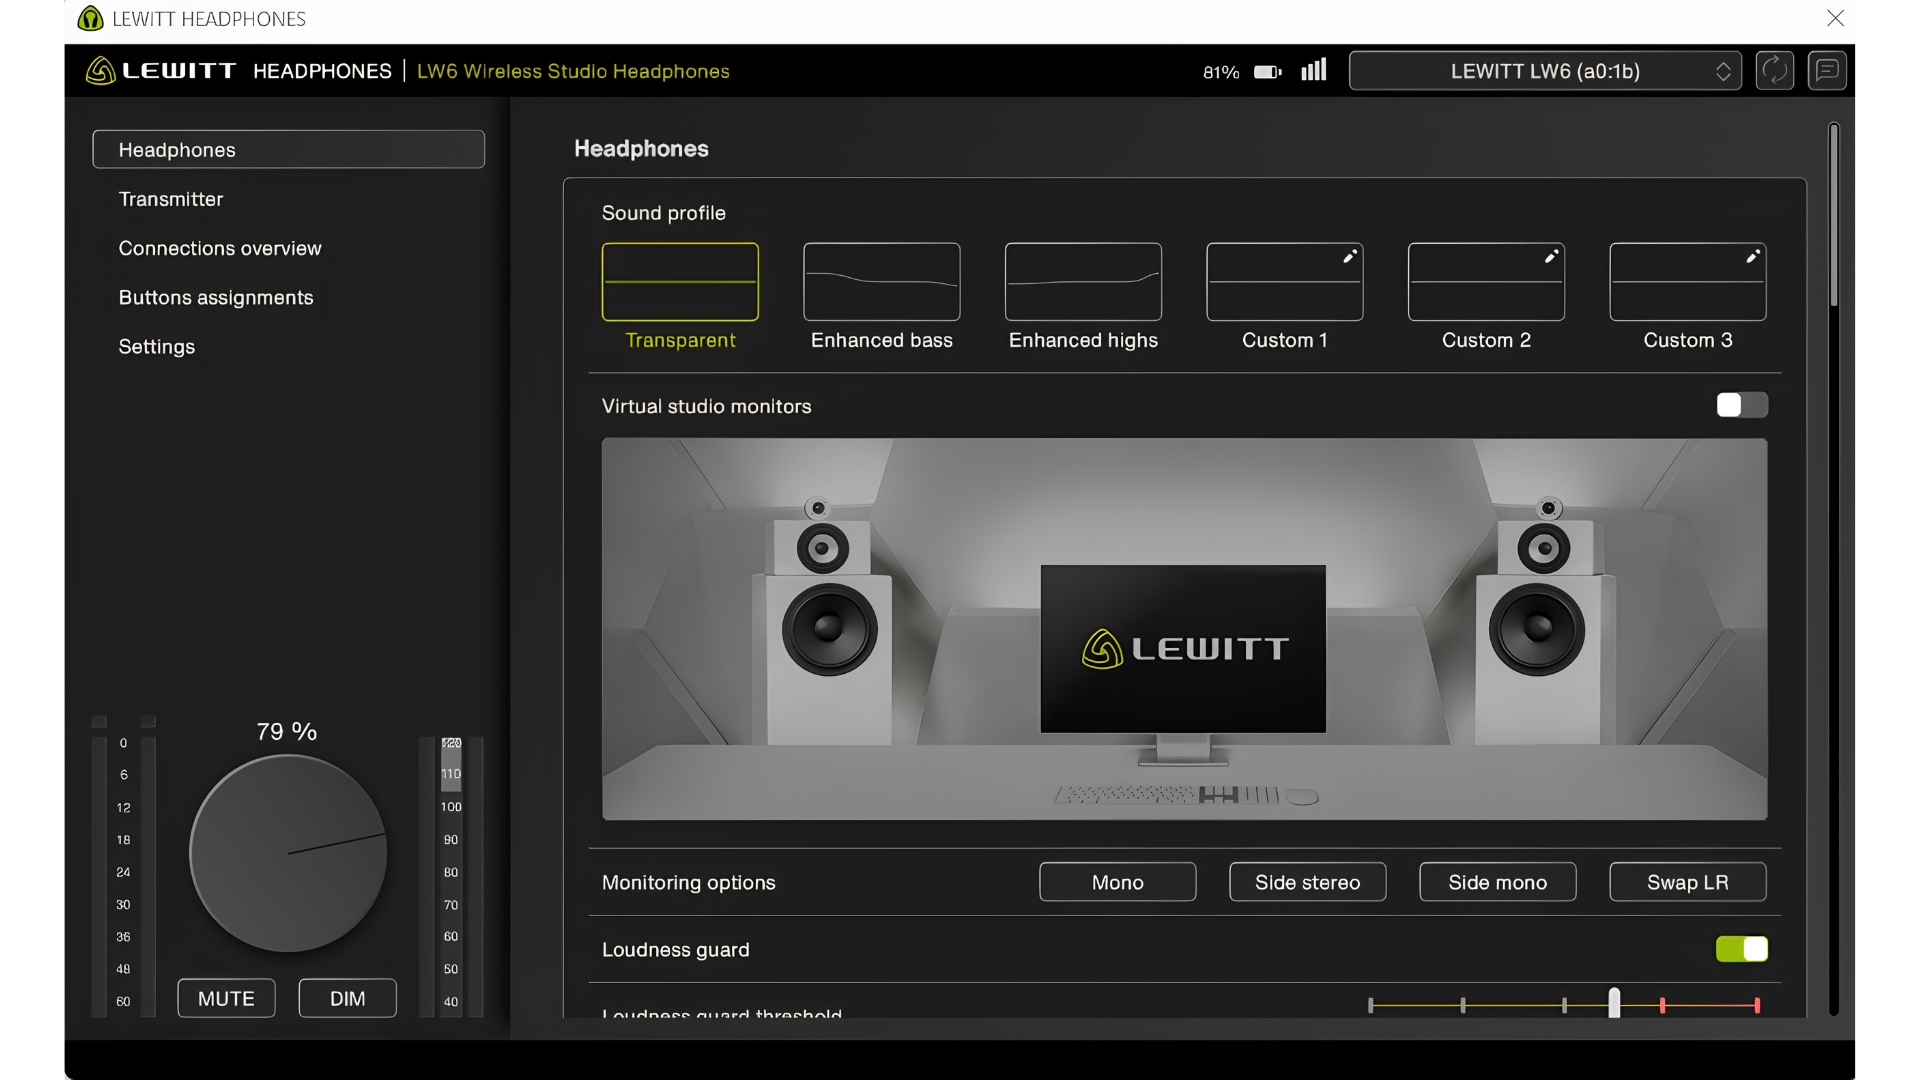Open Connections overview page

[220, 248]
